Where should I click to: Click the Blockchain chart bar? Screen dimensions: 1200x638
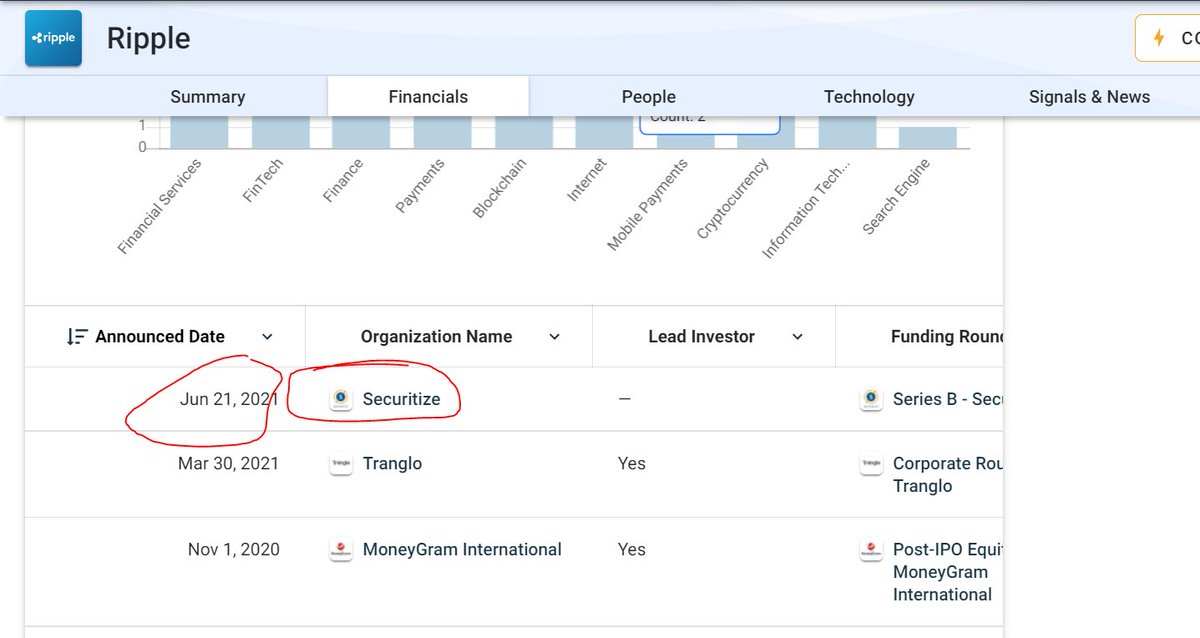click(524, 132)
